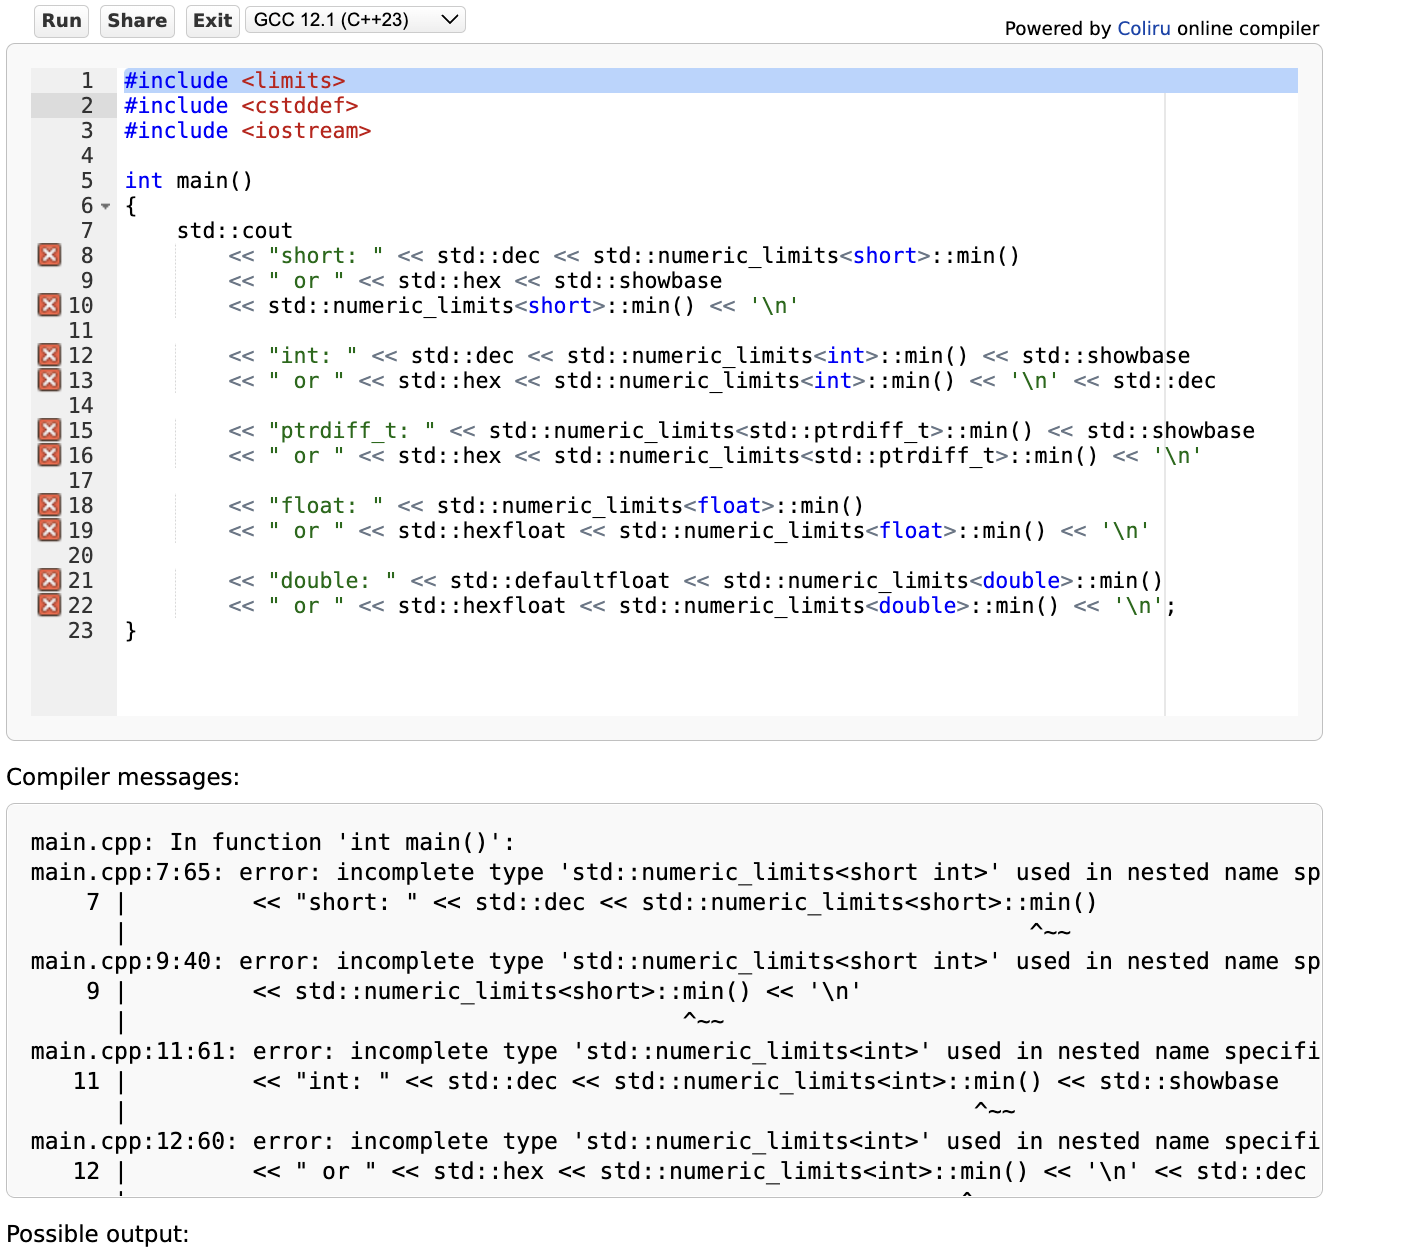The image size is (1406, 1258).
Task: Click the code line containing "ptrdiff_t: "
Action: [741, 430]
